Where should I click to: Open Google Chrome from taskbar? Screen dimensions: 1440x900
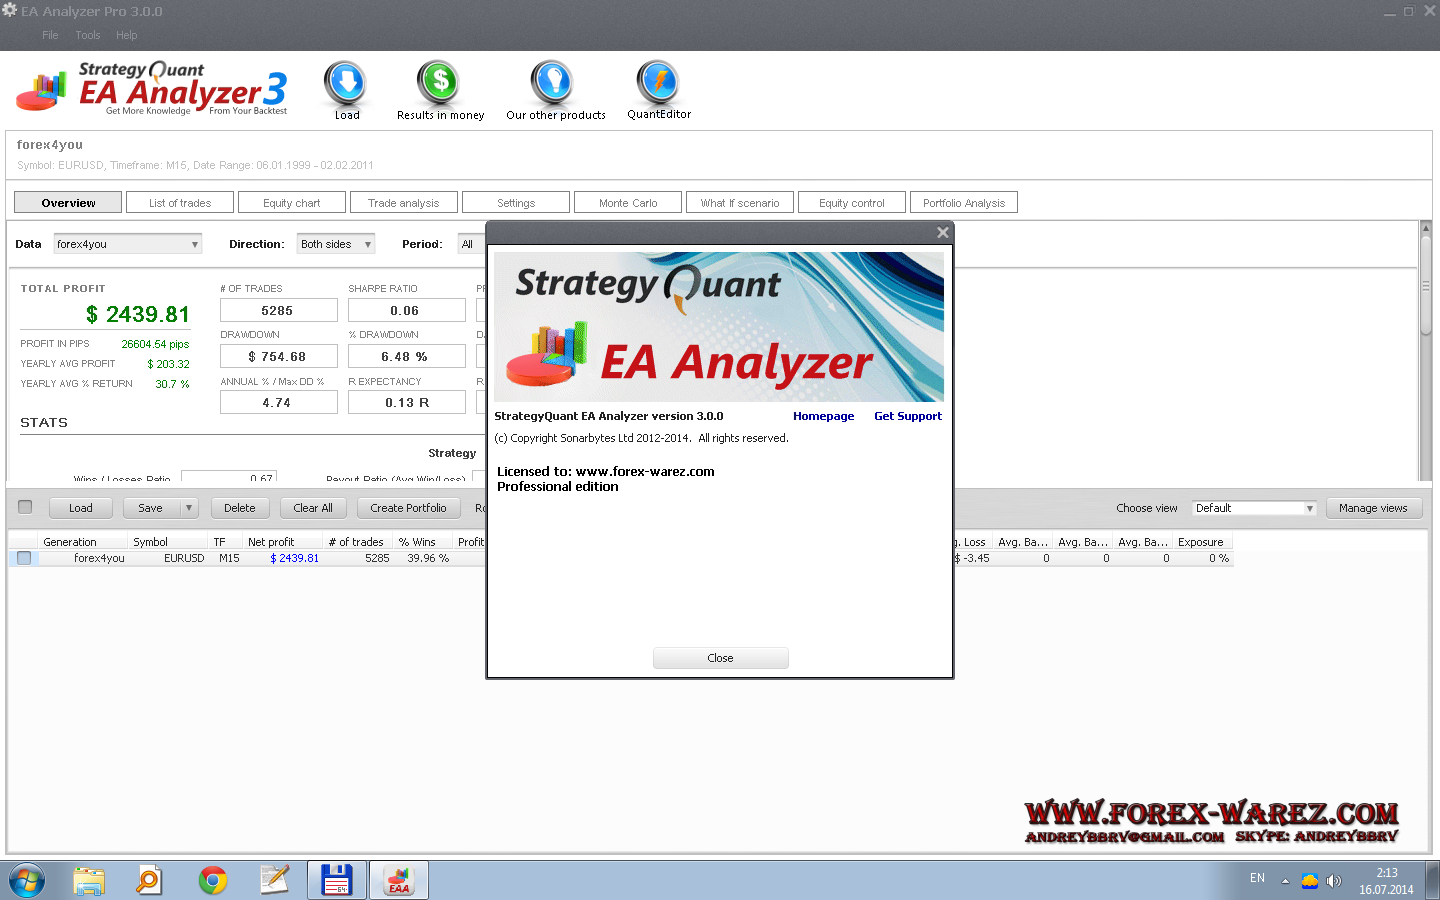pos(212,880)
